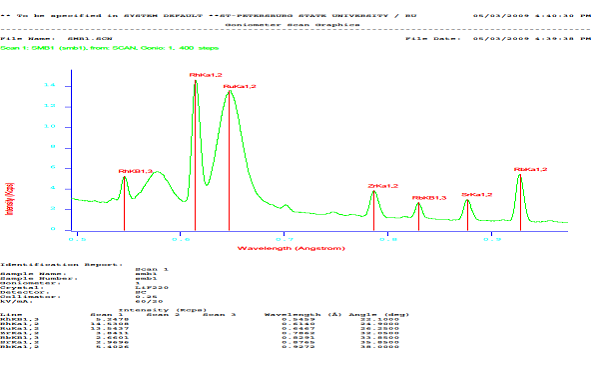This screenshot has width=595, height=387.
Task: Select the Identification Report heading
Action: 61,265
